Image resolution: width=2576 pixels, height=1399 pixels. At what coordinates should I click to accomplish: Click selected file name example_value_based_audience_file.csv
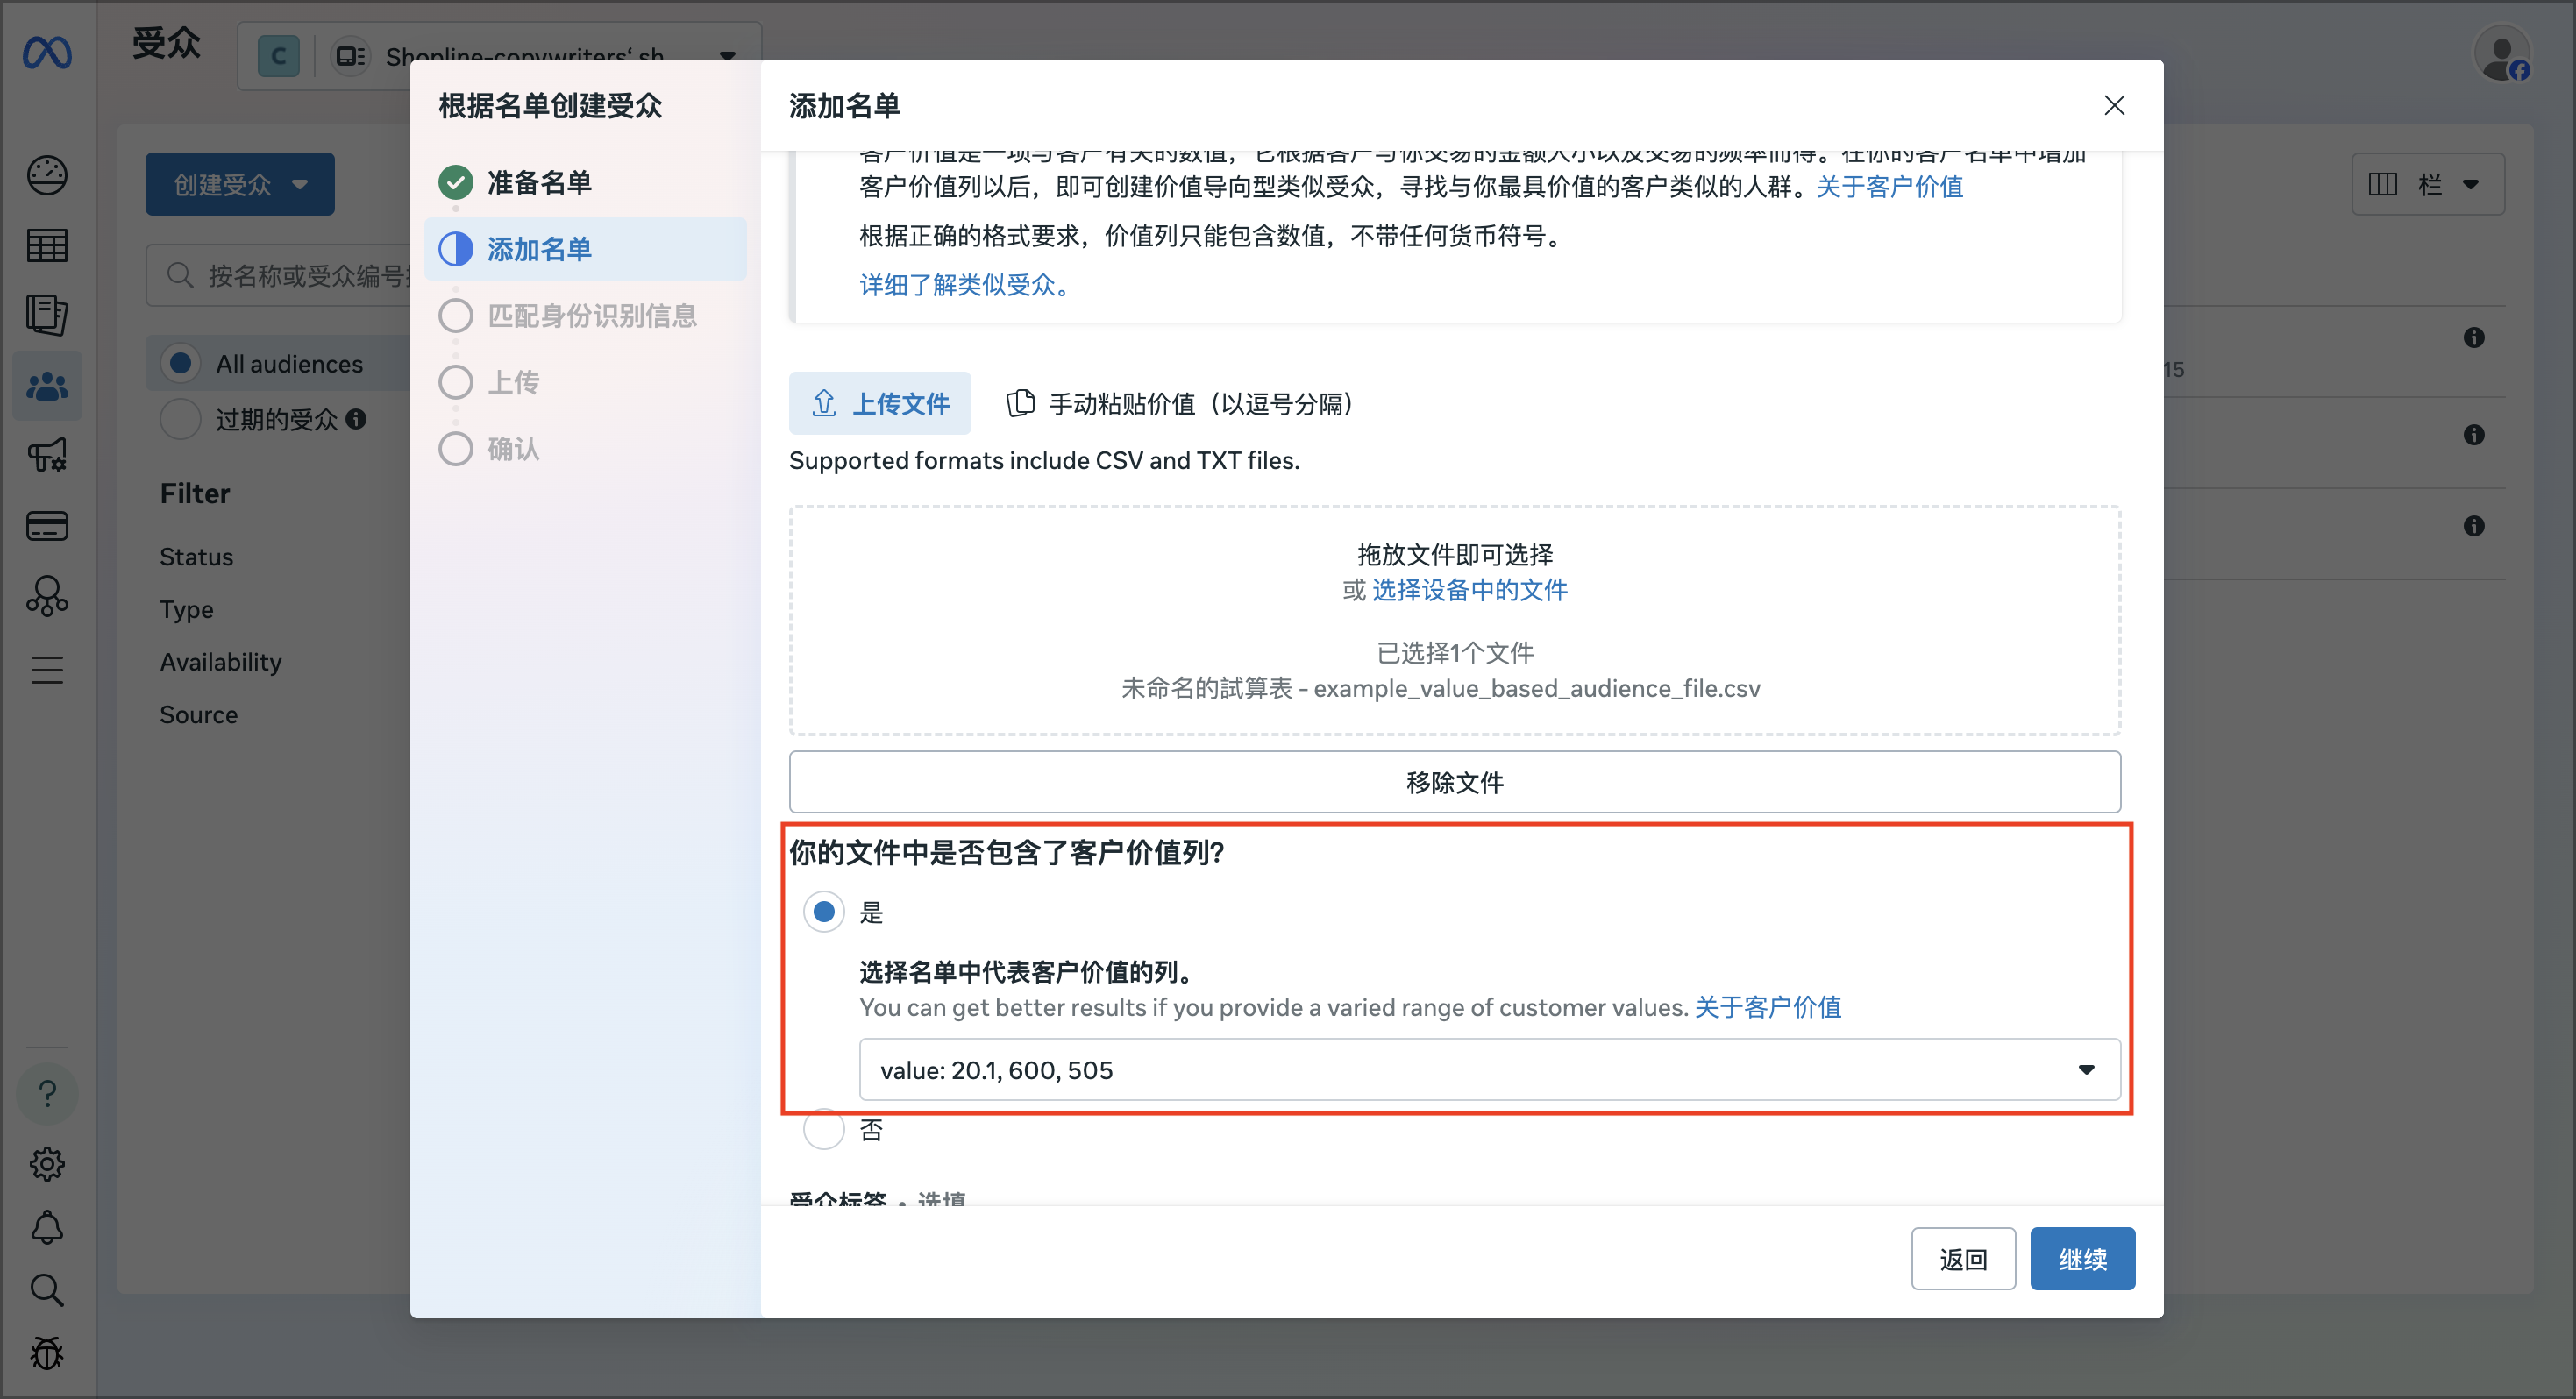(x=1440, y=689)
